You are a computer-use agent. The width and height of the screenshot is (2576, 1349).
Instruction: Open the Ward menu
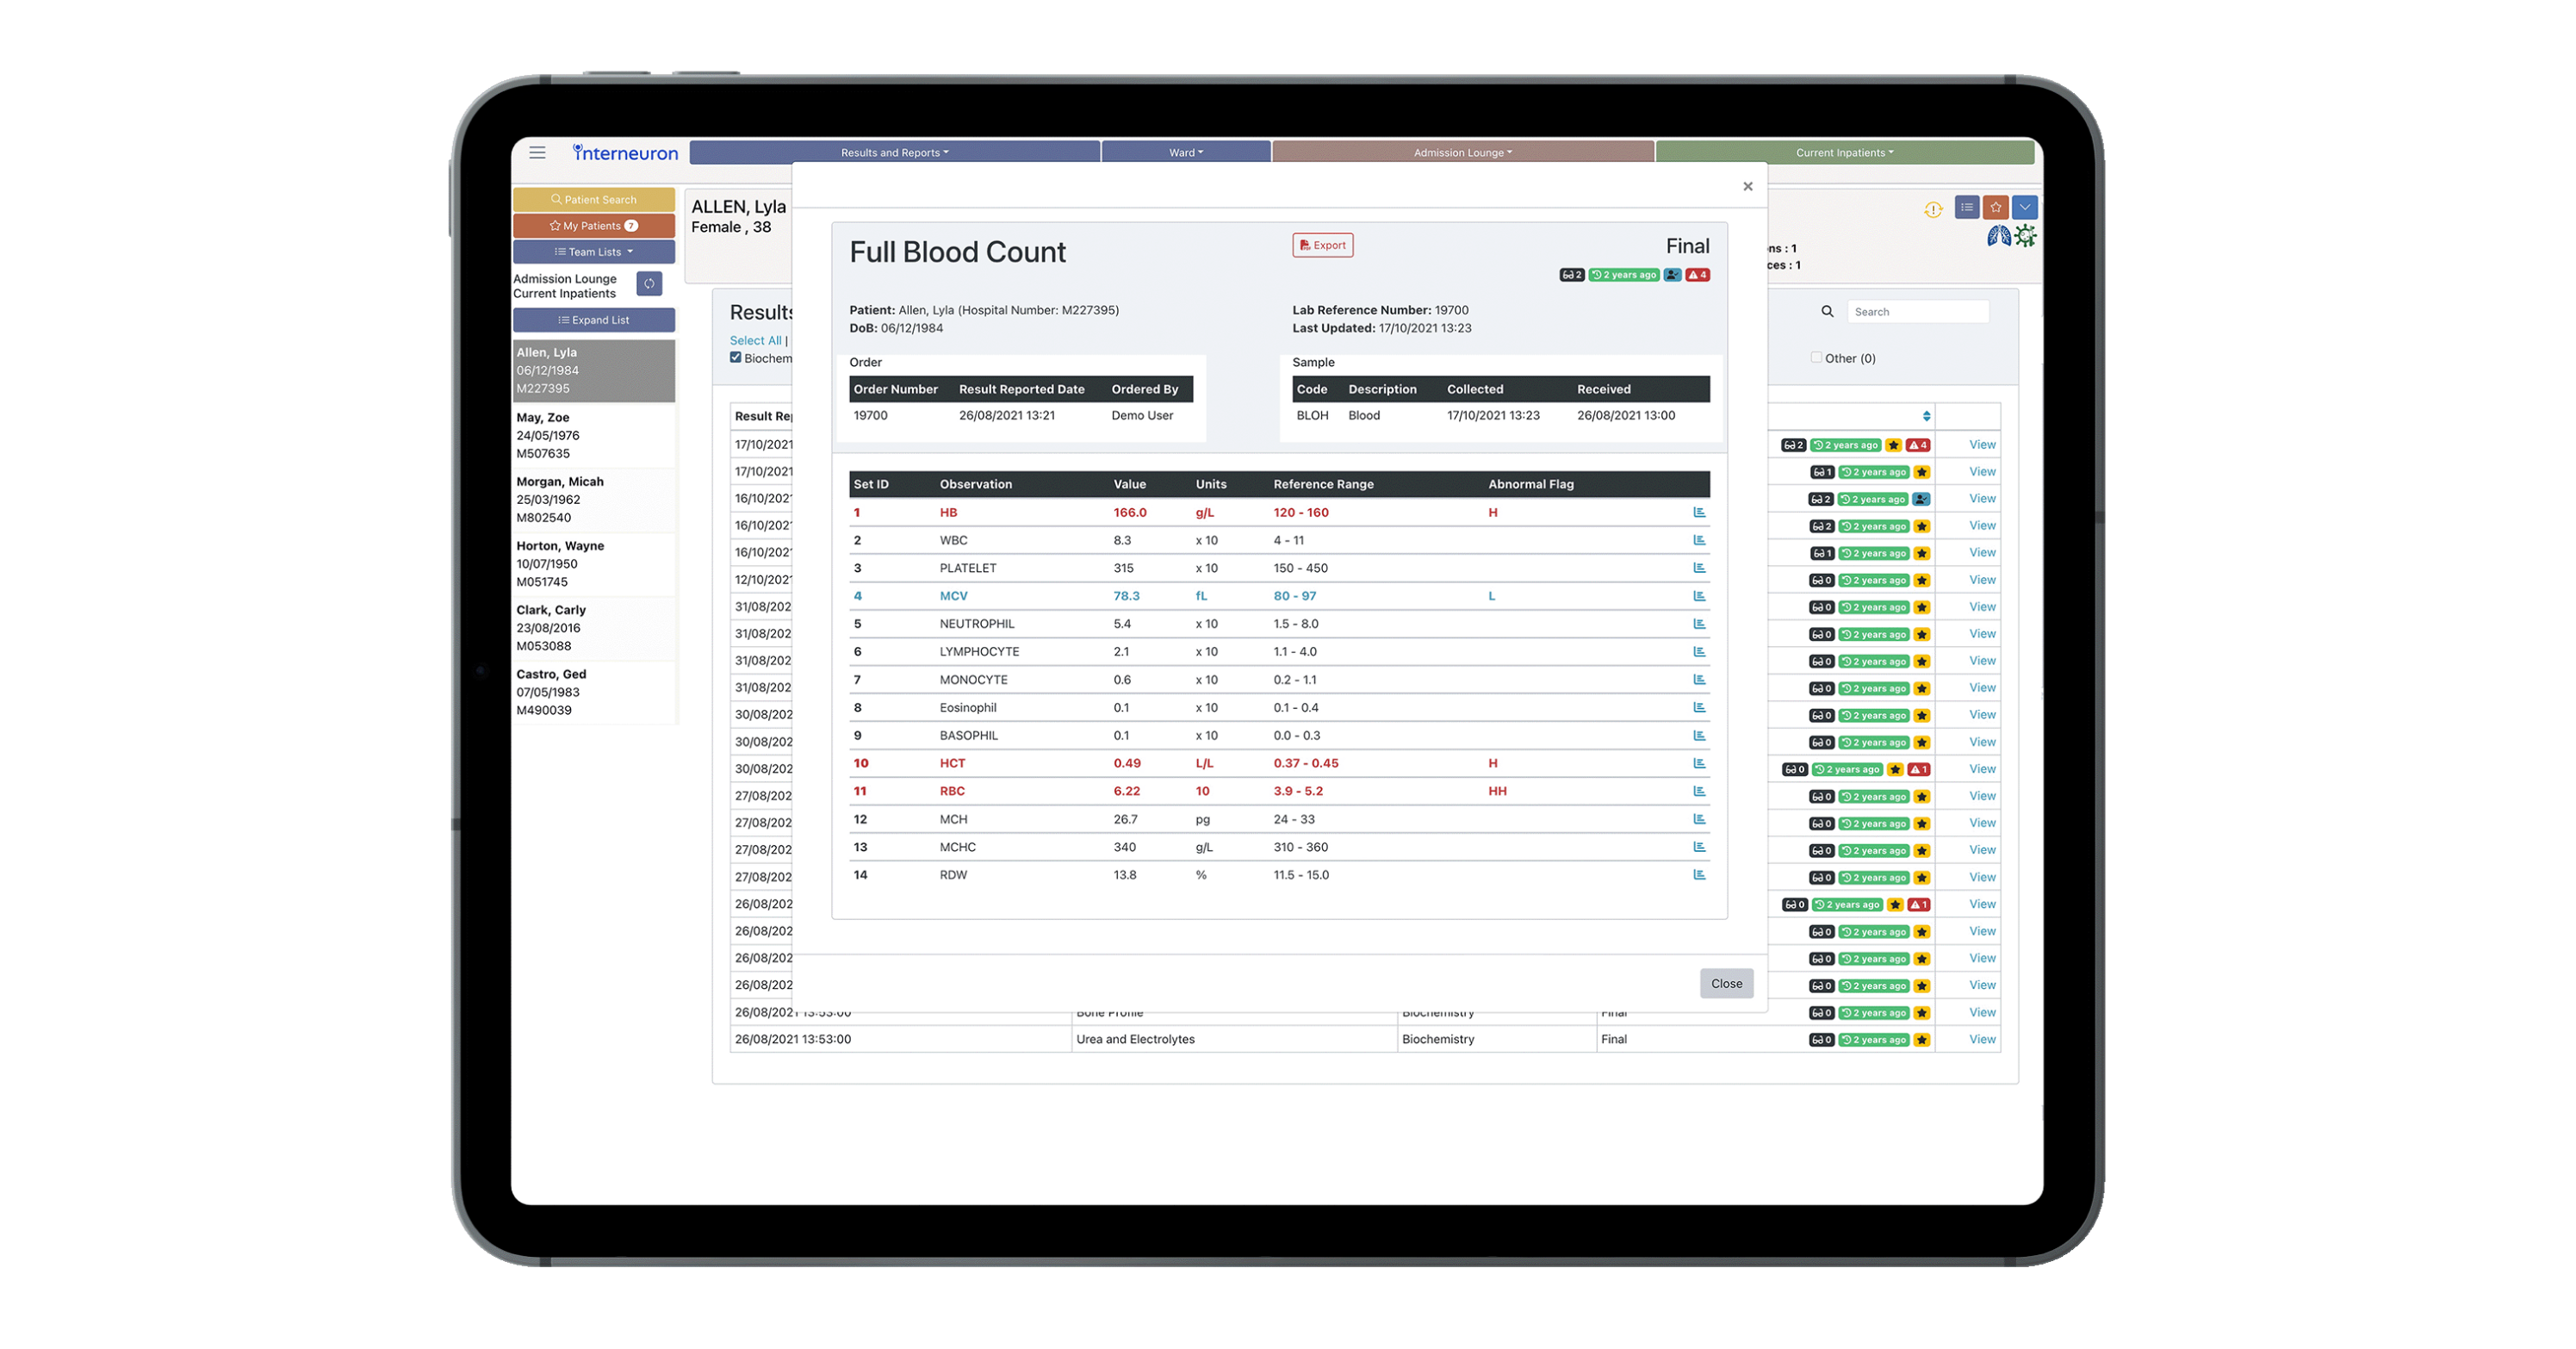click(x=1186, y=153)
